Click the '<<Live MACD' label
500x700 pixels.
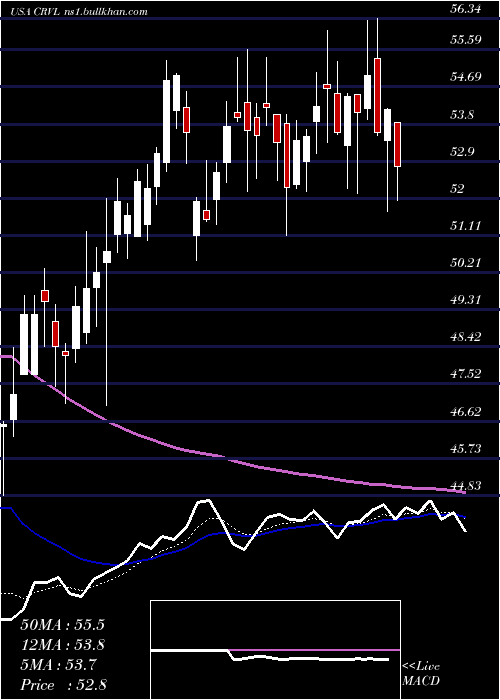[421, 674]
